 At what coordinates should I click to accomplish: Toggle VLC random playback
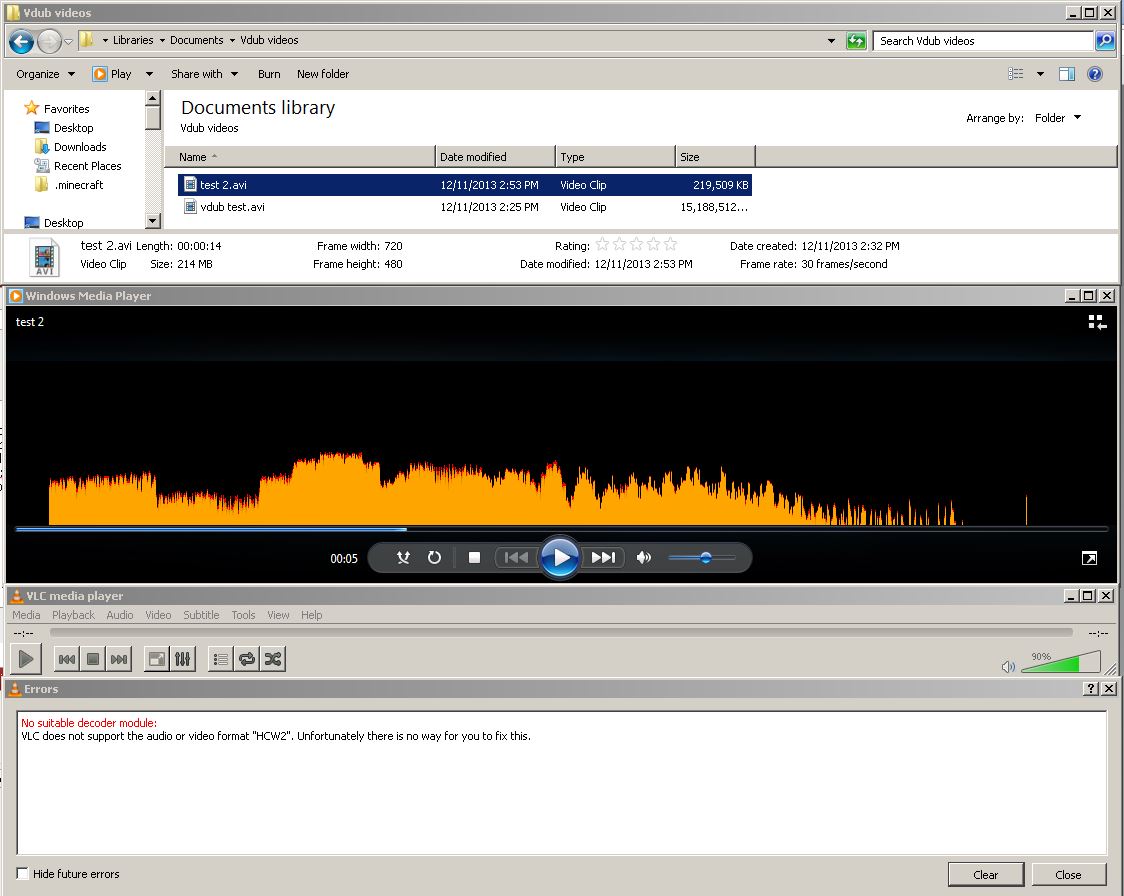coord(273,659)
